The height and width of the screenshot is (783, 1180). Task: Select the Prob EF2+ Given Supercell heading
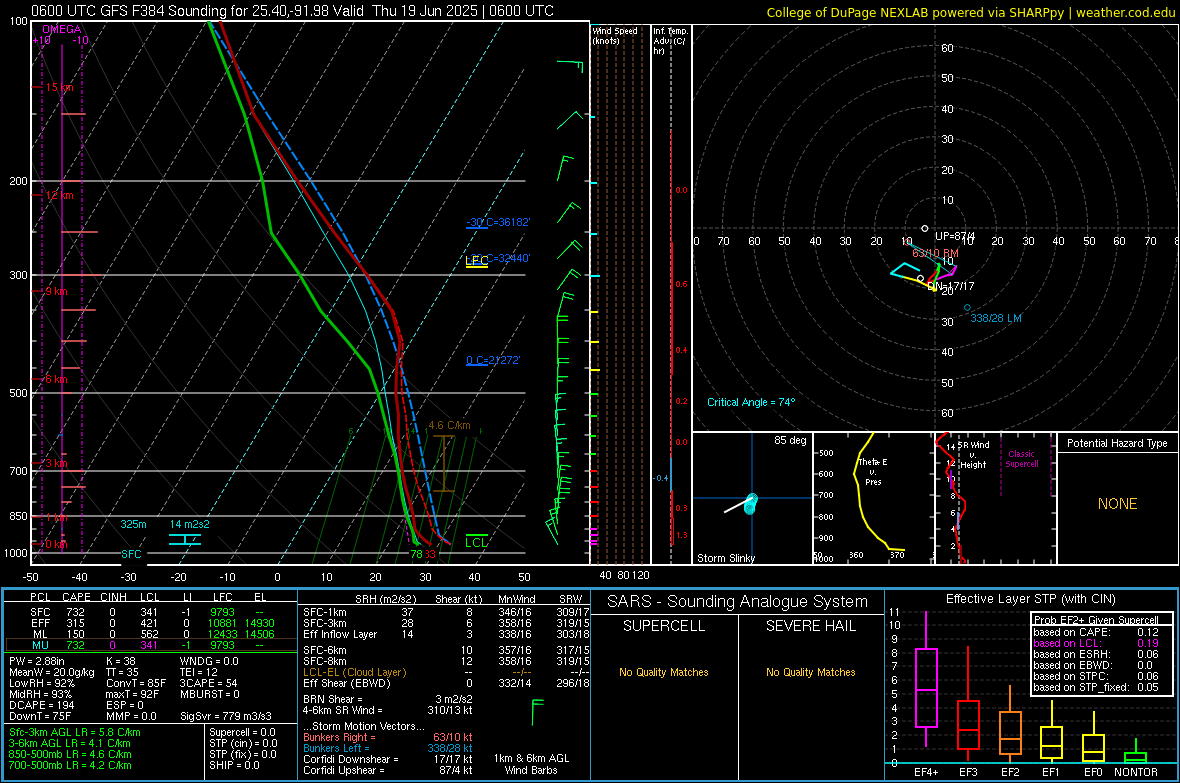(1096, 620)
